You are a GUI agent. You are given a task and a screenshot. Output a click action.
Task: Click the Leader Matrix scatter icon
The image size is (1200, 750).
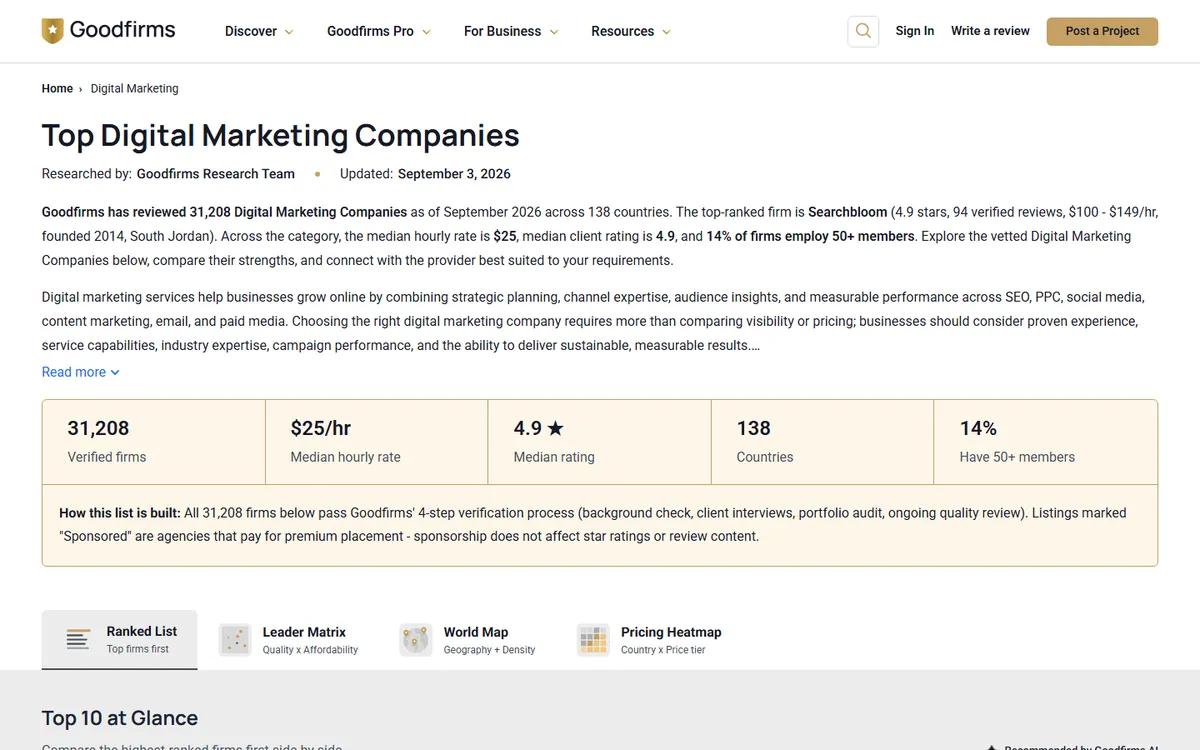tap(235, 640)
